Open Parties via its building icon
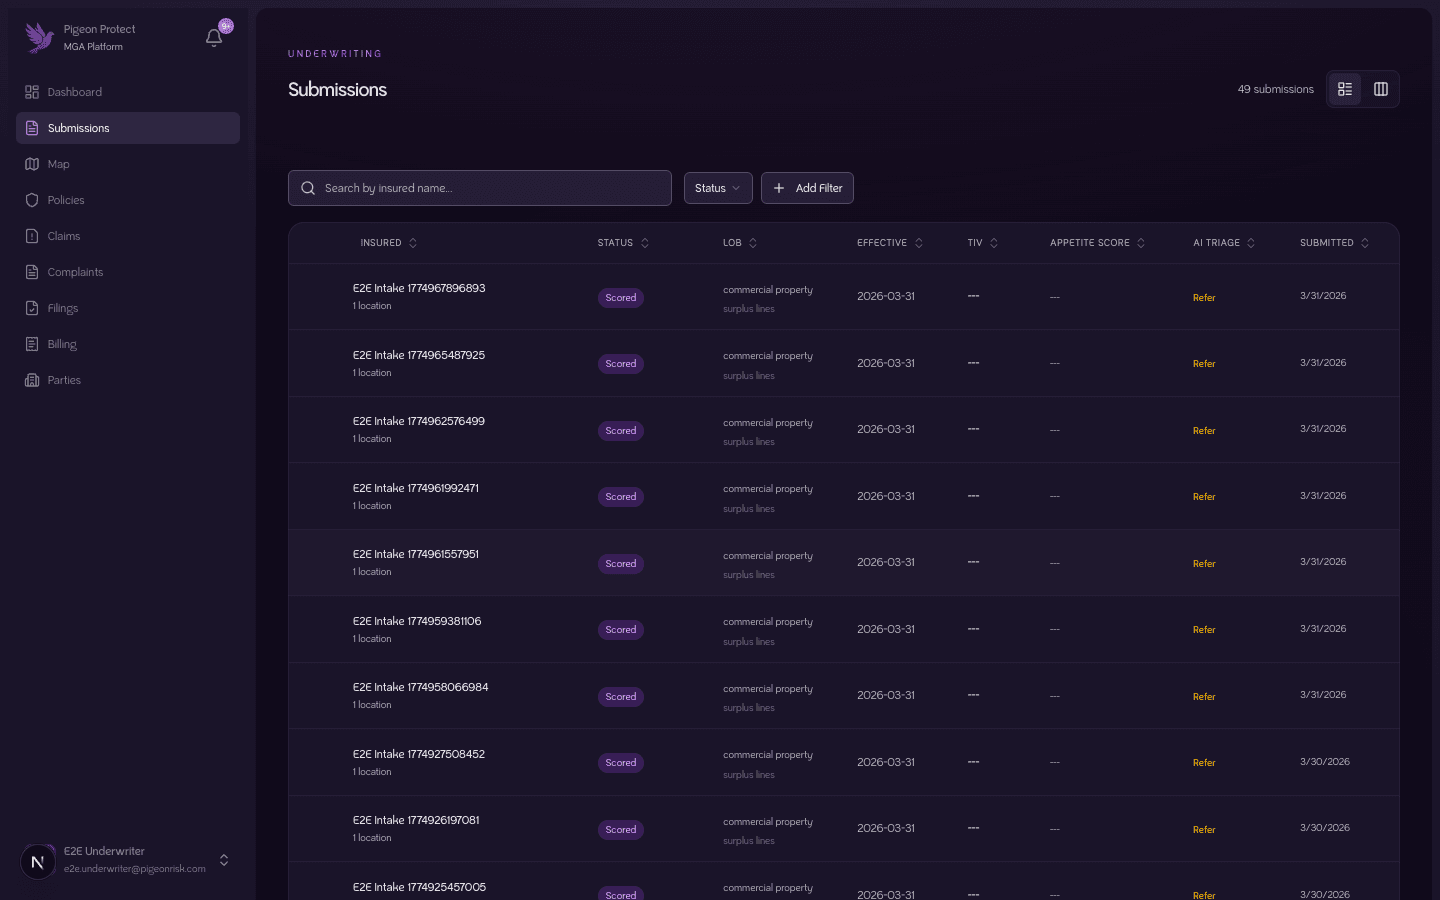The width and height of the screenshot is (1440, 900). click(x=32, y=380)
